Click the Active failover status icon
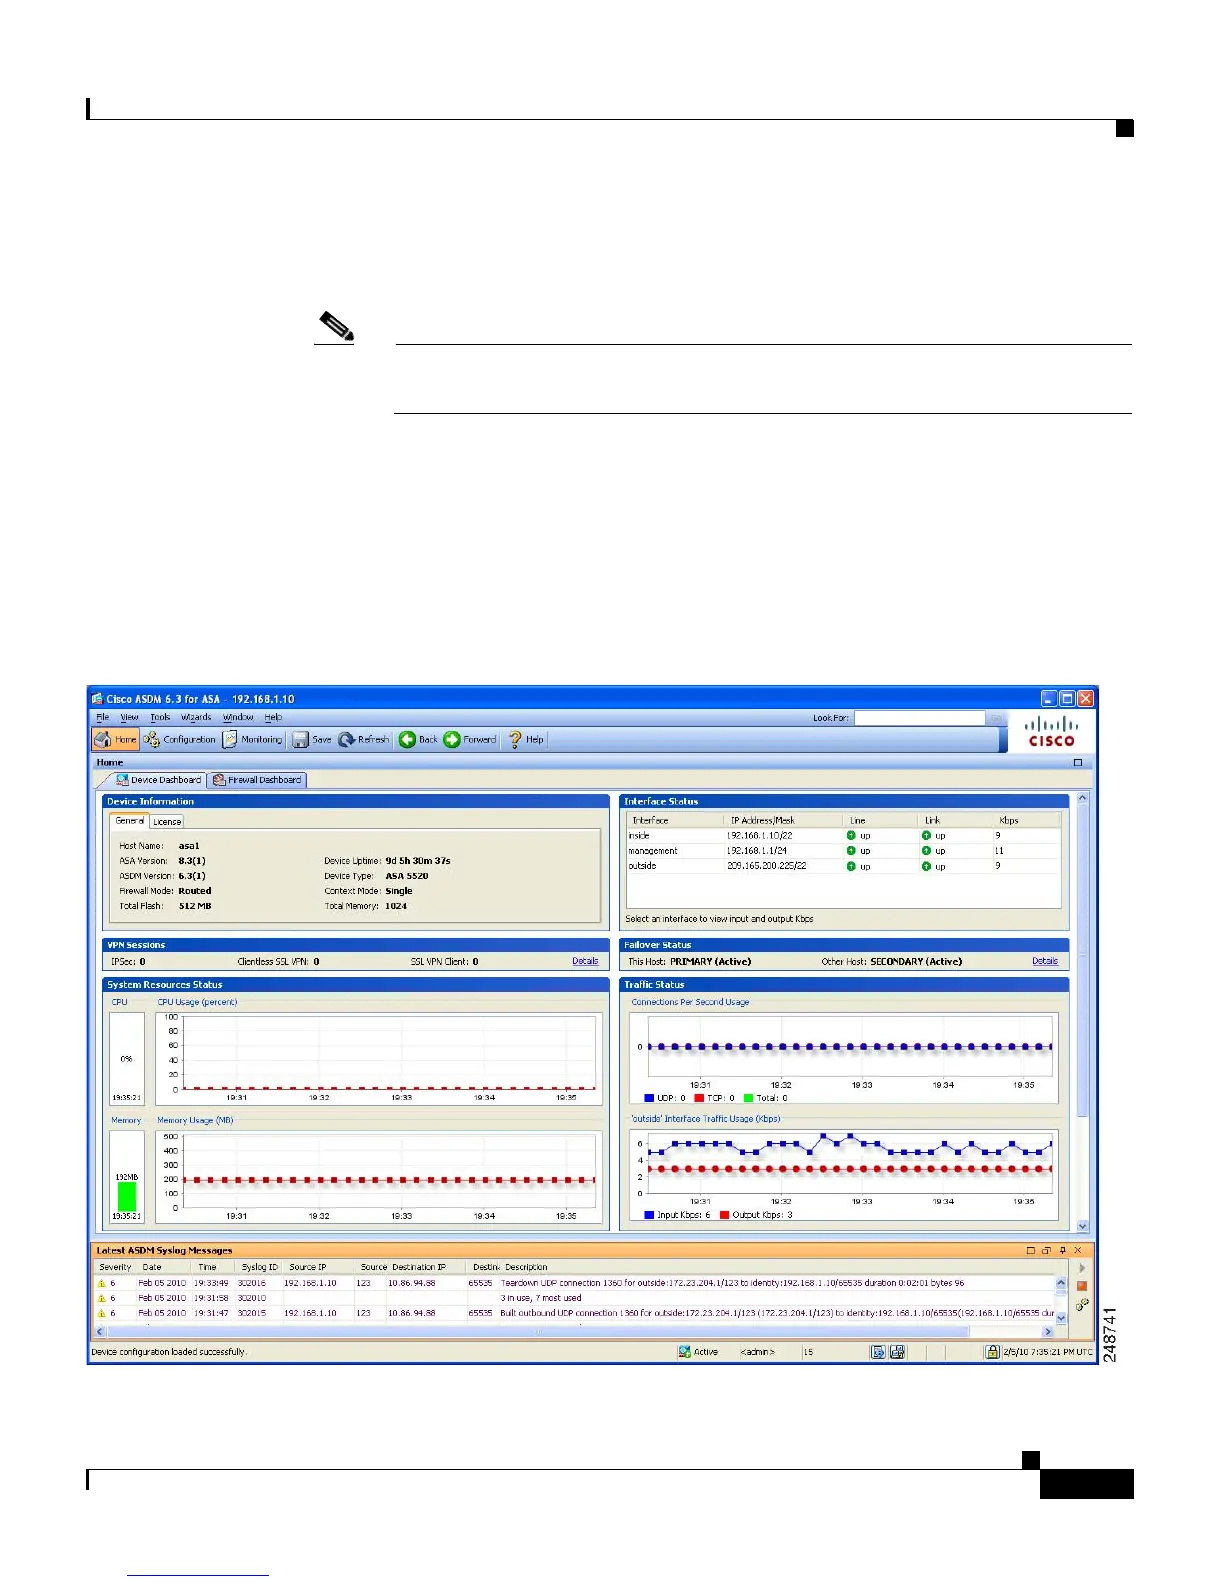This screenshot has height=1584, width=1224. pyautogui.click(x=685, y=1352)
